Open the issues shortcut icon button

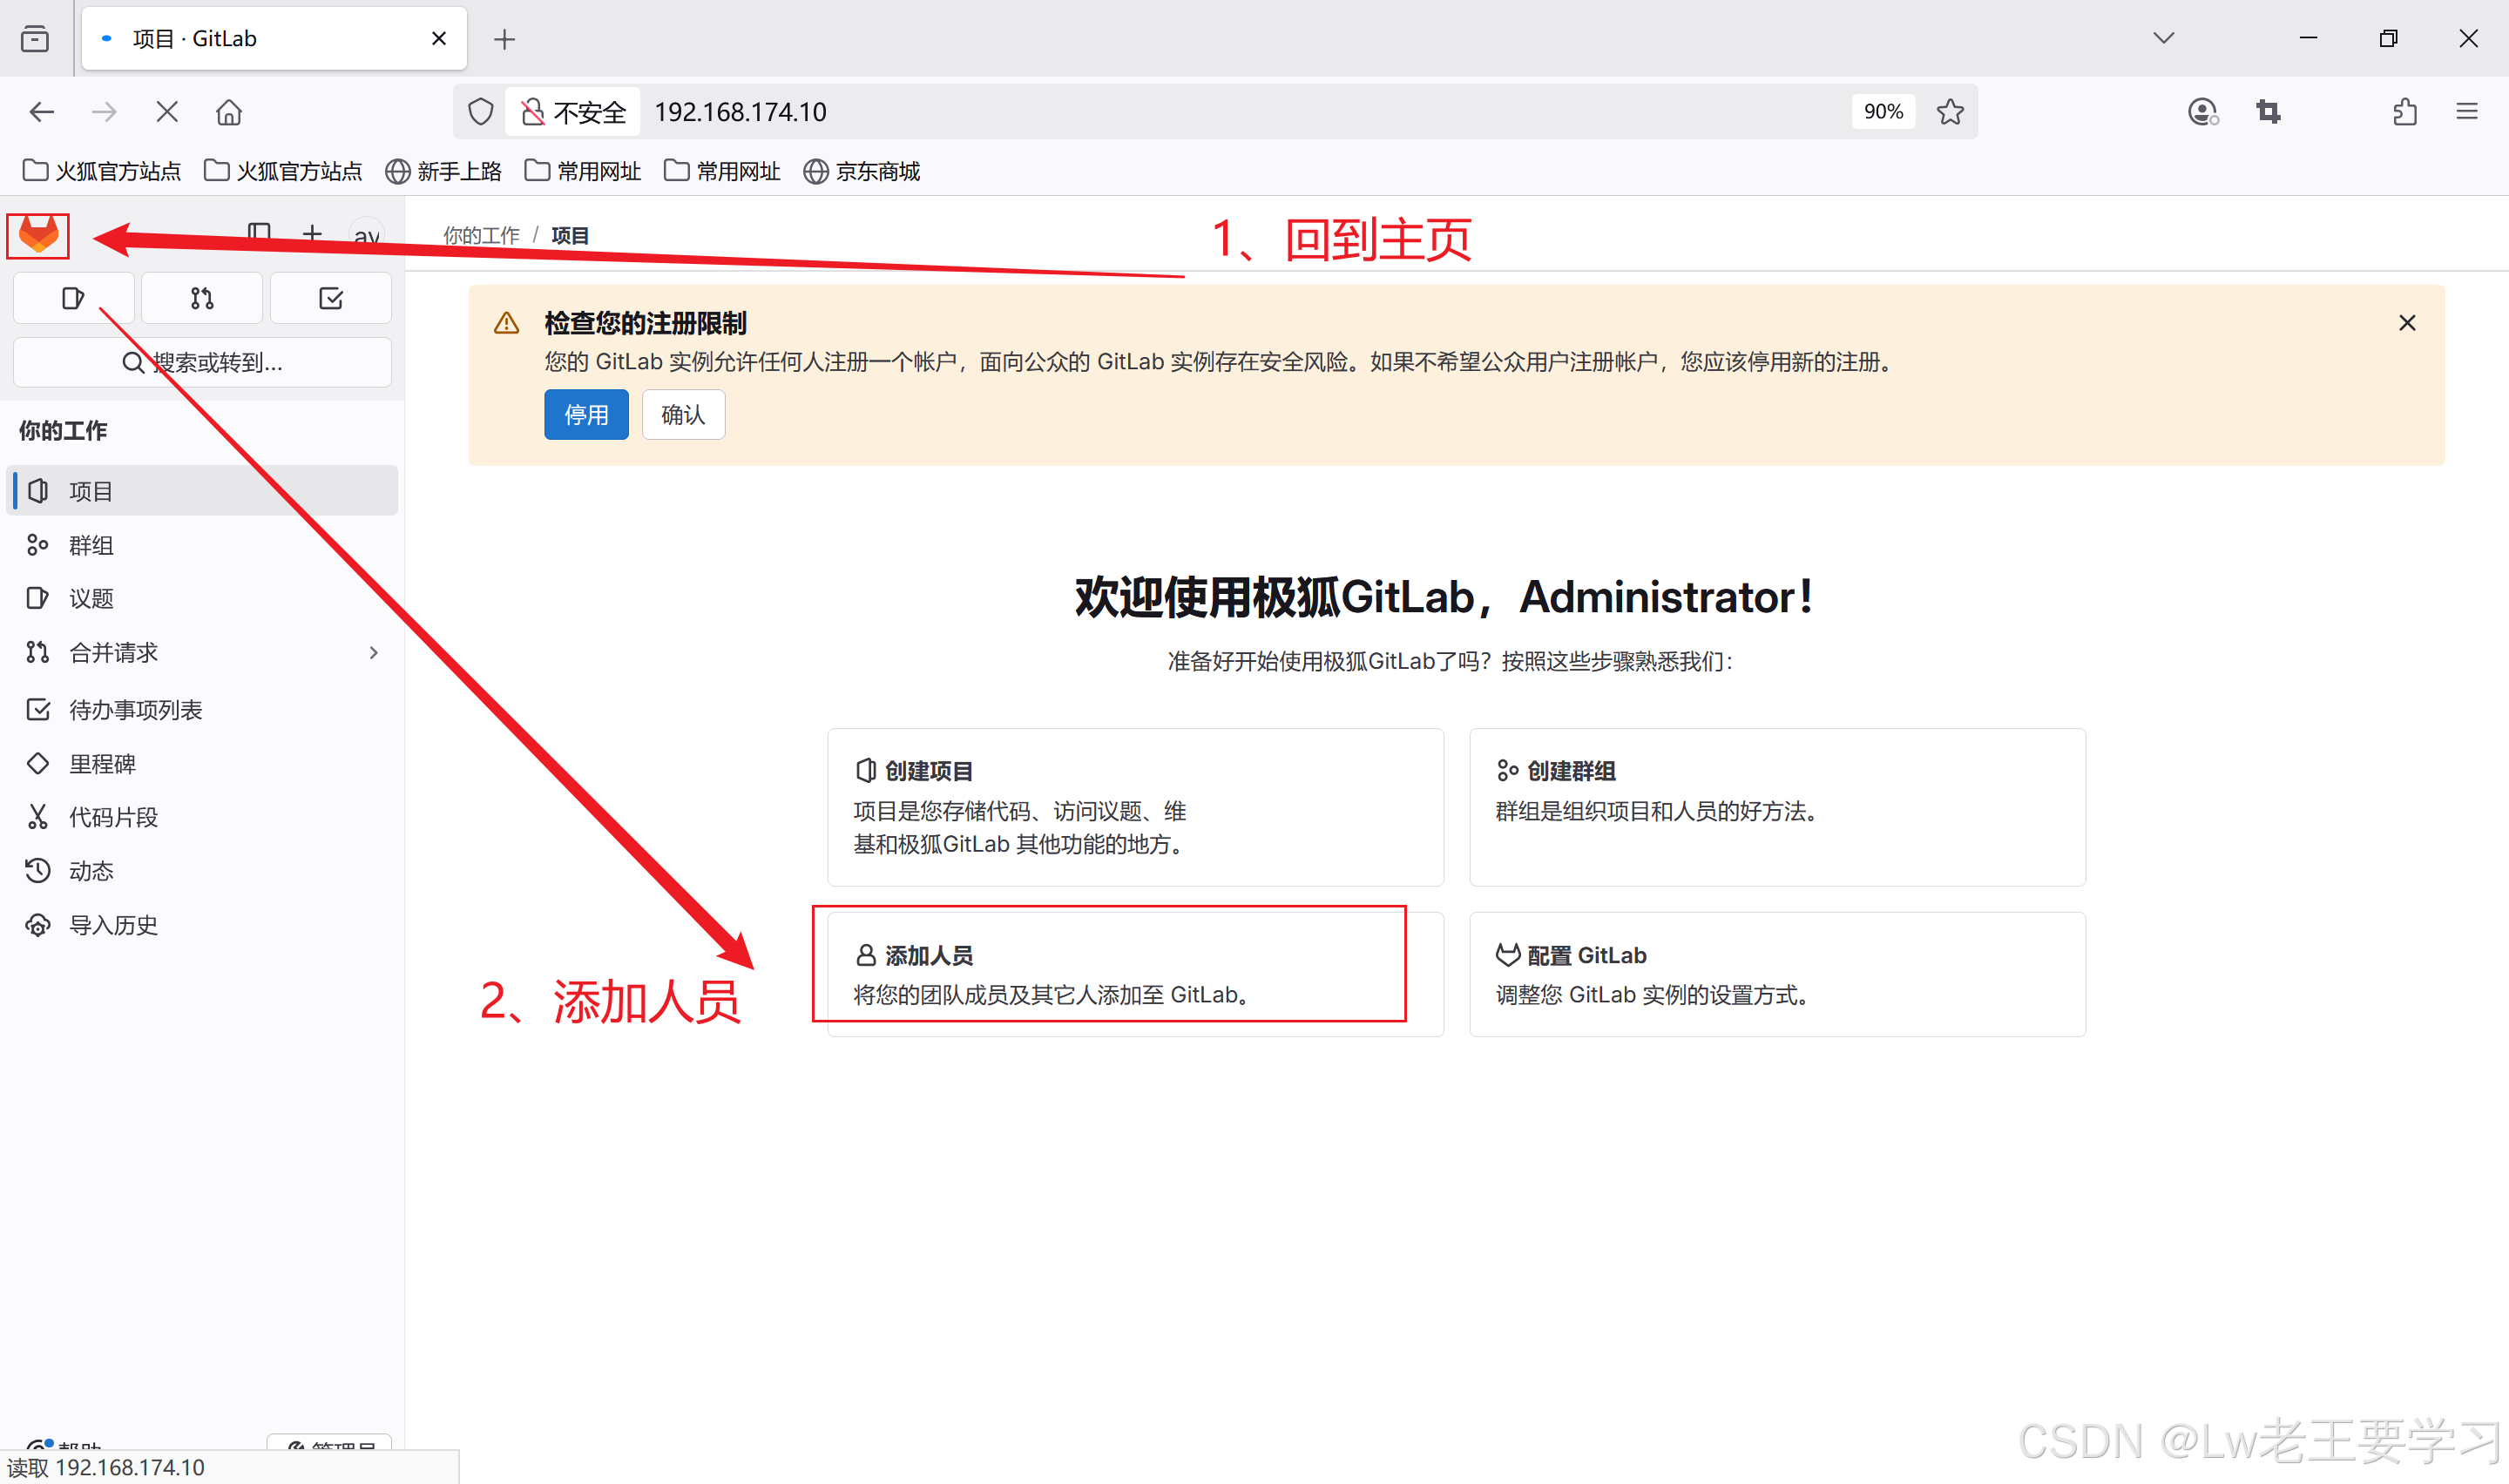coord(73,298)
